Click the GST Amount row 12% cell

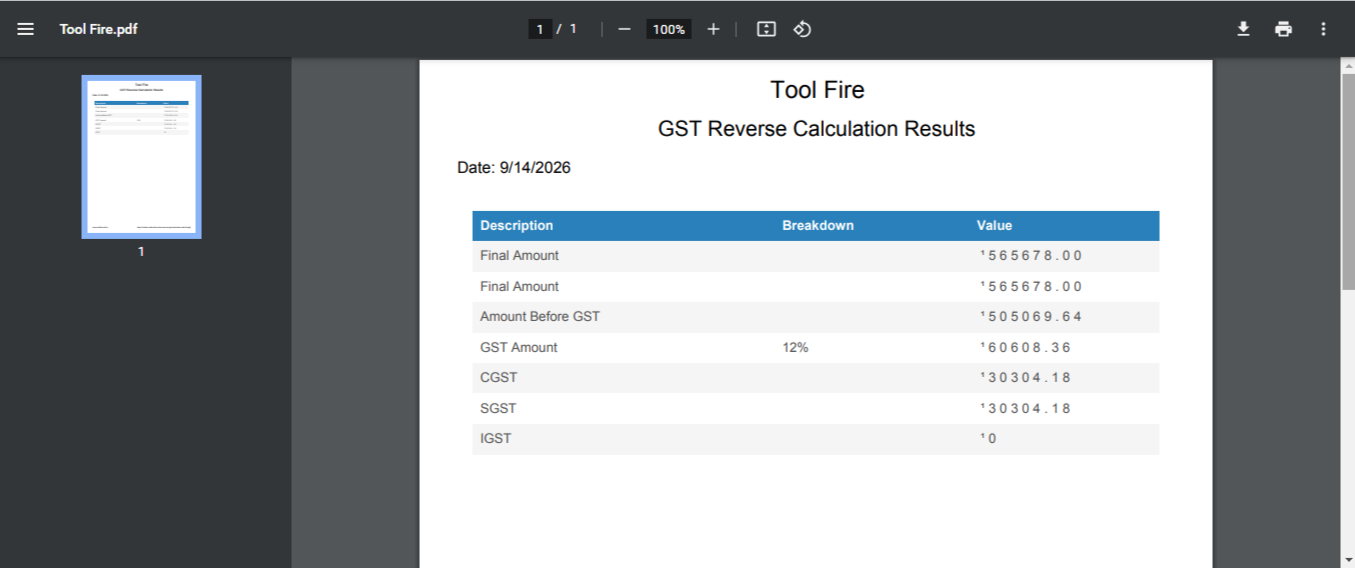(795, 347)
